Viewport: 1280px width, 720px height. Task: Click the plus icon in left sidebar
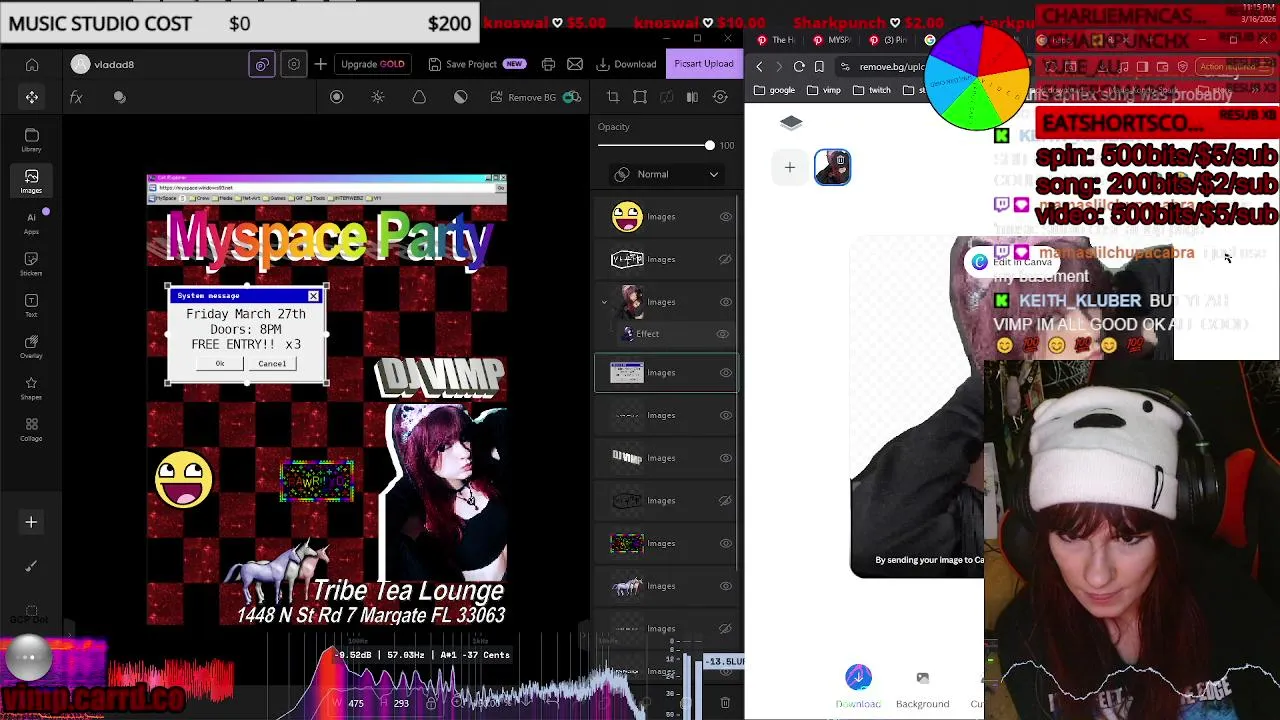[31, 522]
